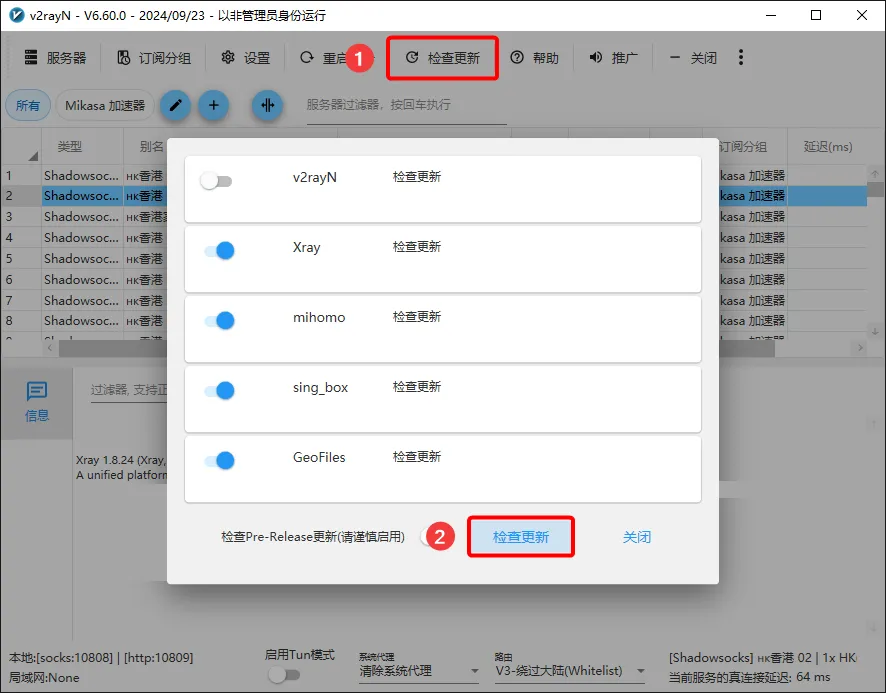Open the 帮助 help menu
This screenshot has height=693, width=886.
pos(535,58)
